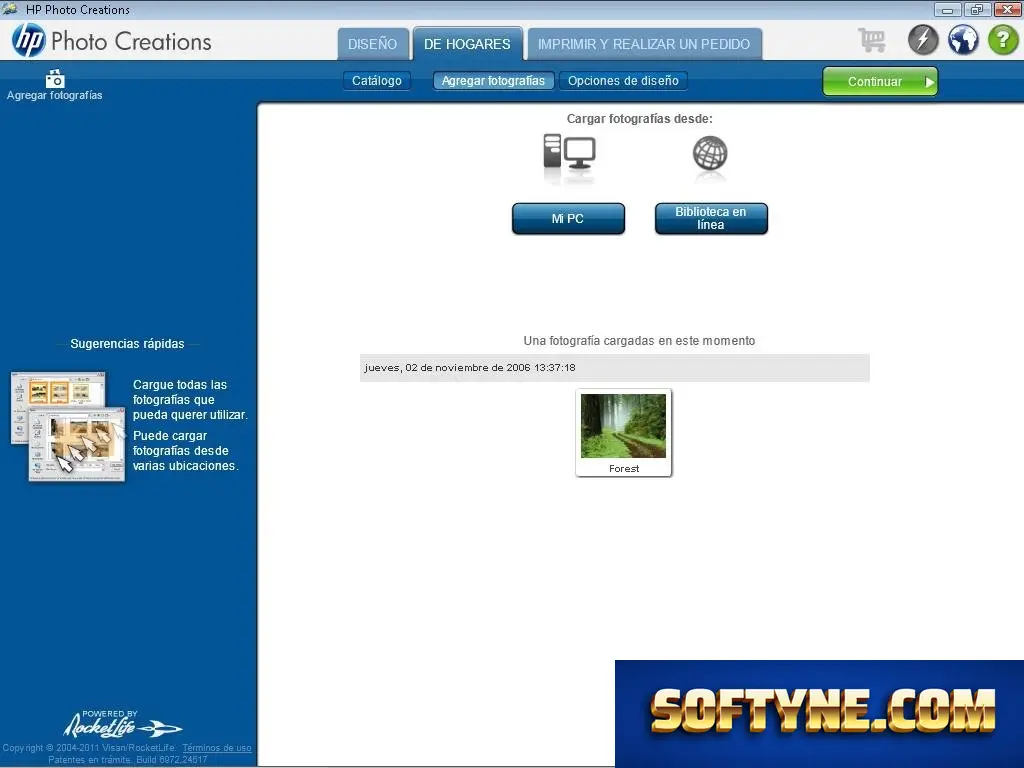Select the Forest photo thumbnail
Screen dimensions: 1024x768
pos(624,432)
